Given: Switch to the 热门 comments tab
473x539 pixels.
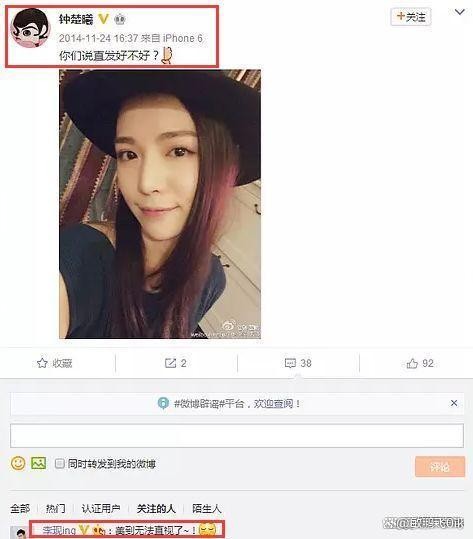Looking at the screenshot, I should coord(56,508).
